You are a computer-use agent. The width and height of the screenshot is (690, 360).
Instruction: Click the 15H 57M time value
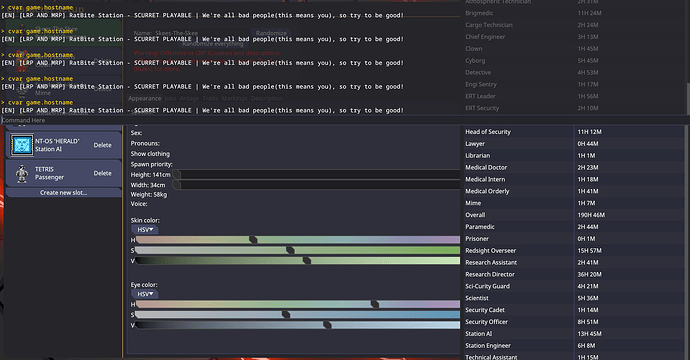pos(589,250)
